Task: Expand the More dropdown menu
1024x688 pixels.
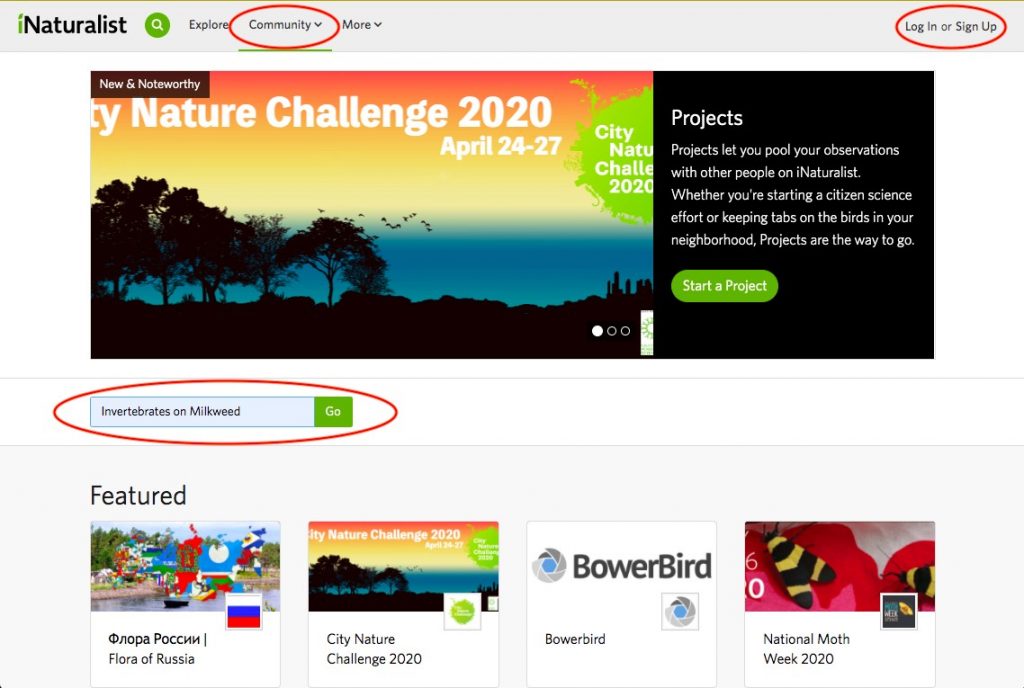Action: coord(362,25)
